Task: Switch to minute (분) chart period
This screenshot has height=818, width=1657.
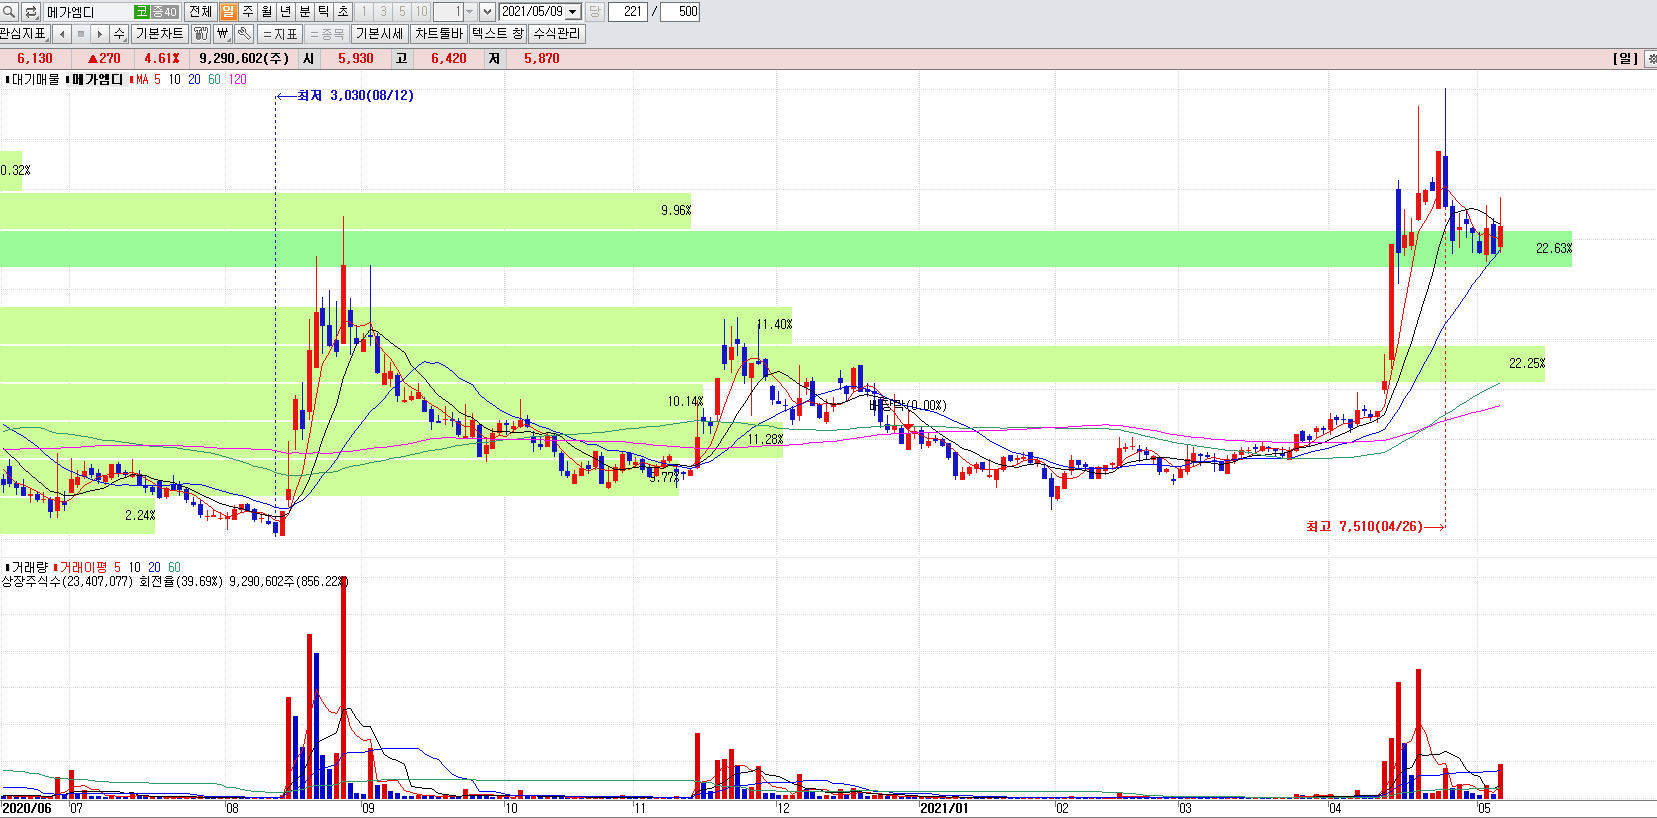Action: tap(305, 12)
